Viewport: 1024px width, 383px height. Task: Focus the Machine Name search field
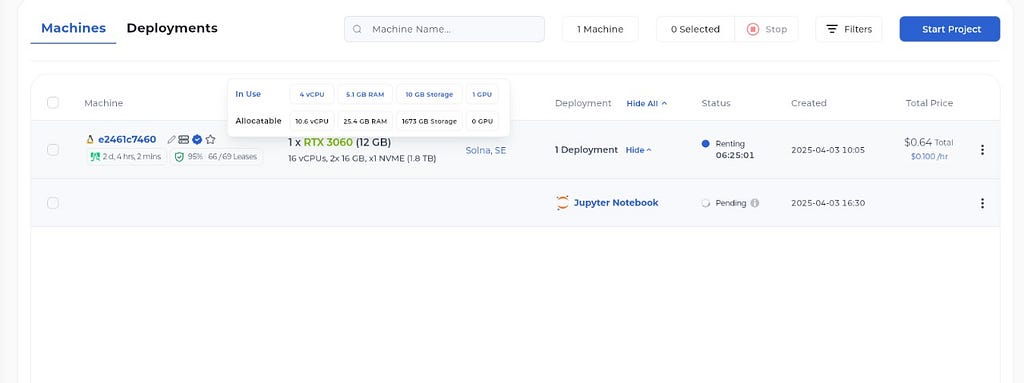(444, 29)
